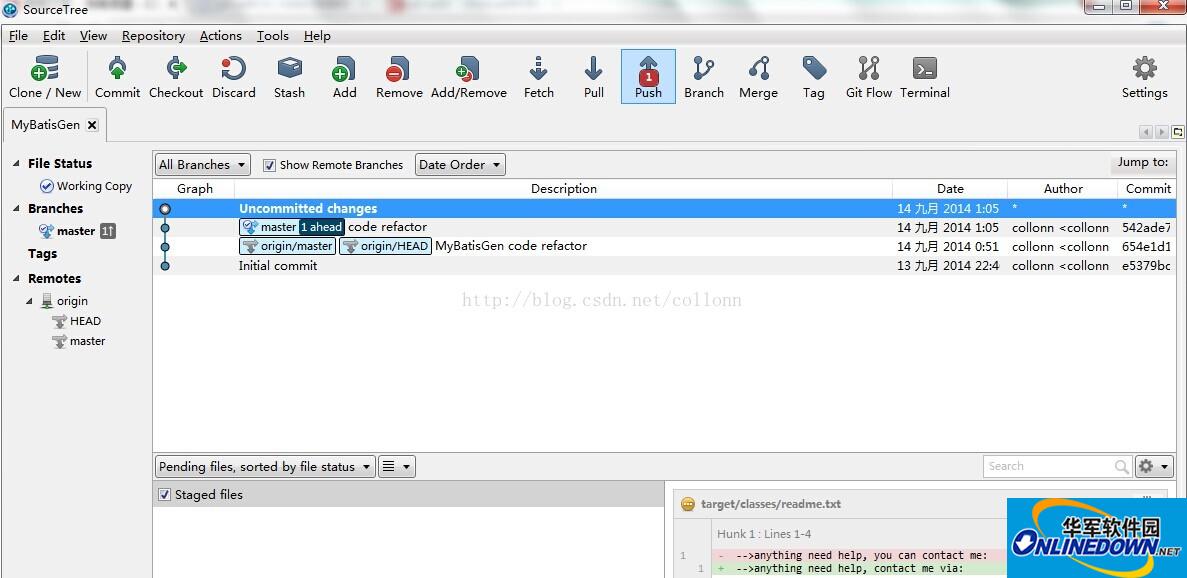1187x578 pixels.
Task: Click the tab scroll left arrow
Action: 1145,132
